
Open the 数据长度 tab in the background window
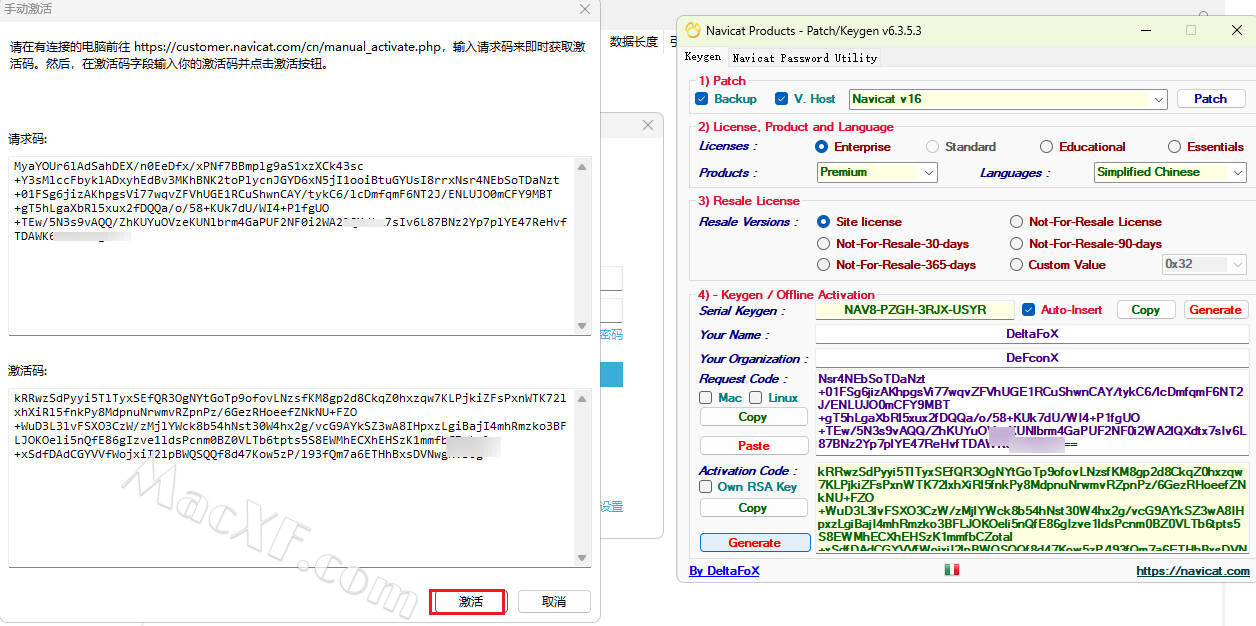point(634,42)
